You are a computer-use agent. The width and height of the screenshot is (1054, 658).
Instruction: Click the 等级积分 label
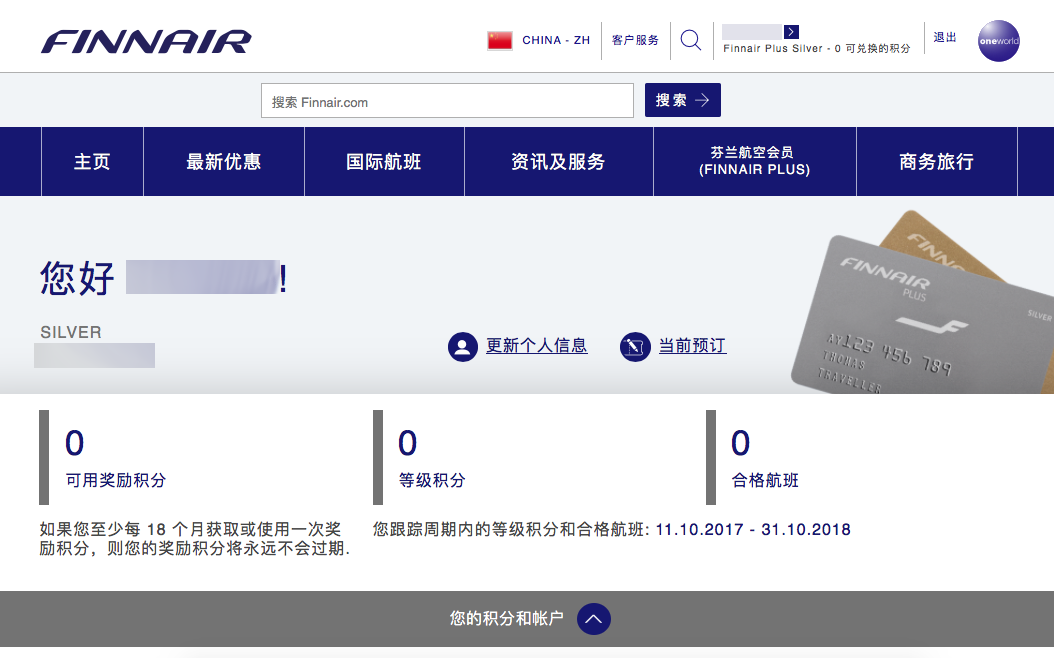tap(432, 481)
